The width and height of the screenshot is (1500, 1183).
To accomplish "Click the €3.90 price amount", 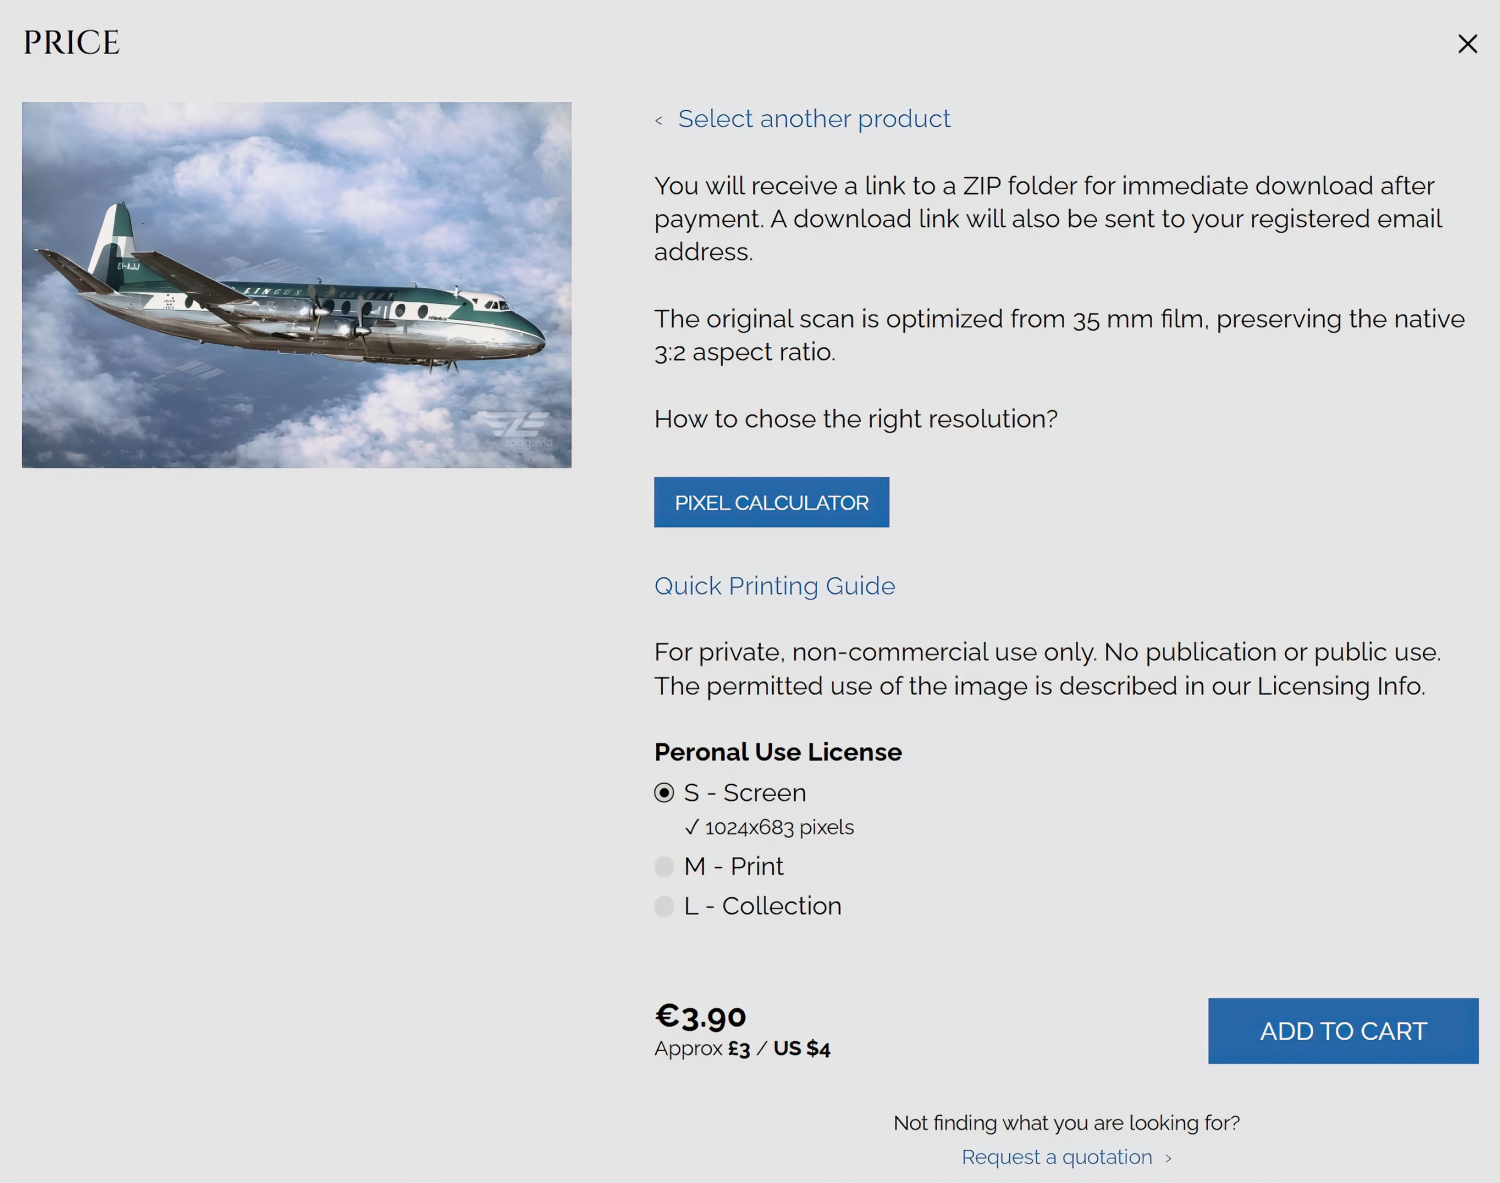I will 700,1016.
